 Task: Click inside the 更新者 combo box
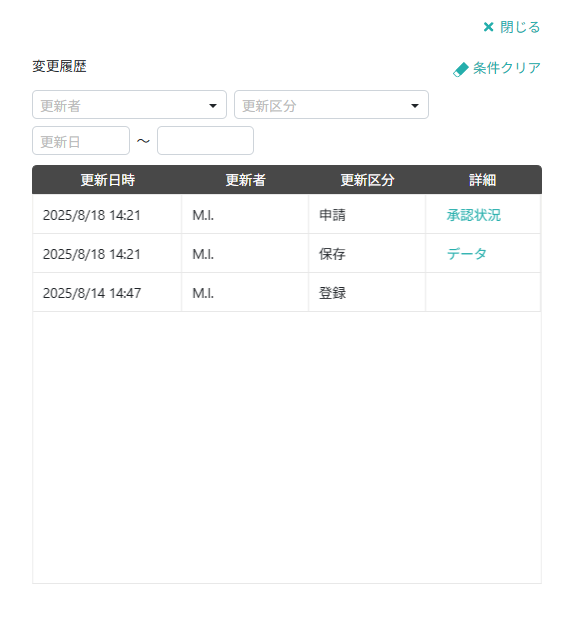pyautogui.click(x=130, y=105)
